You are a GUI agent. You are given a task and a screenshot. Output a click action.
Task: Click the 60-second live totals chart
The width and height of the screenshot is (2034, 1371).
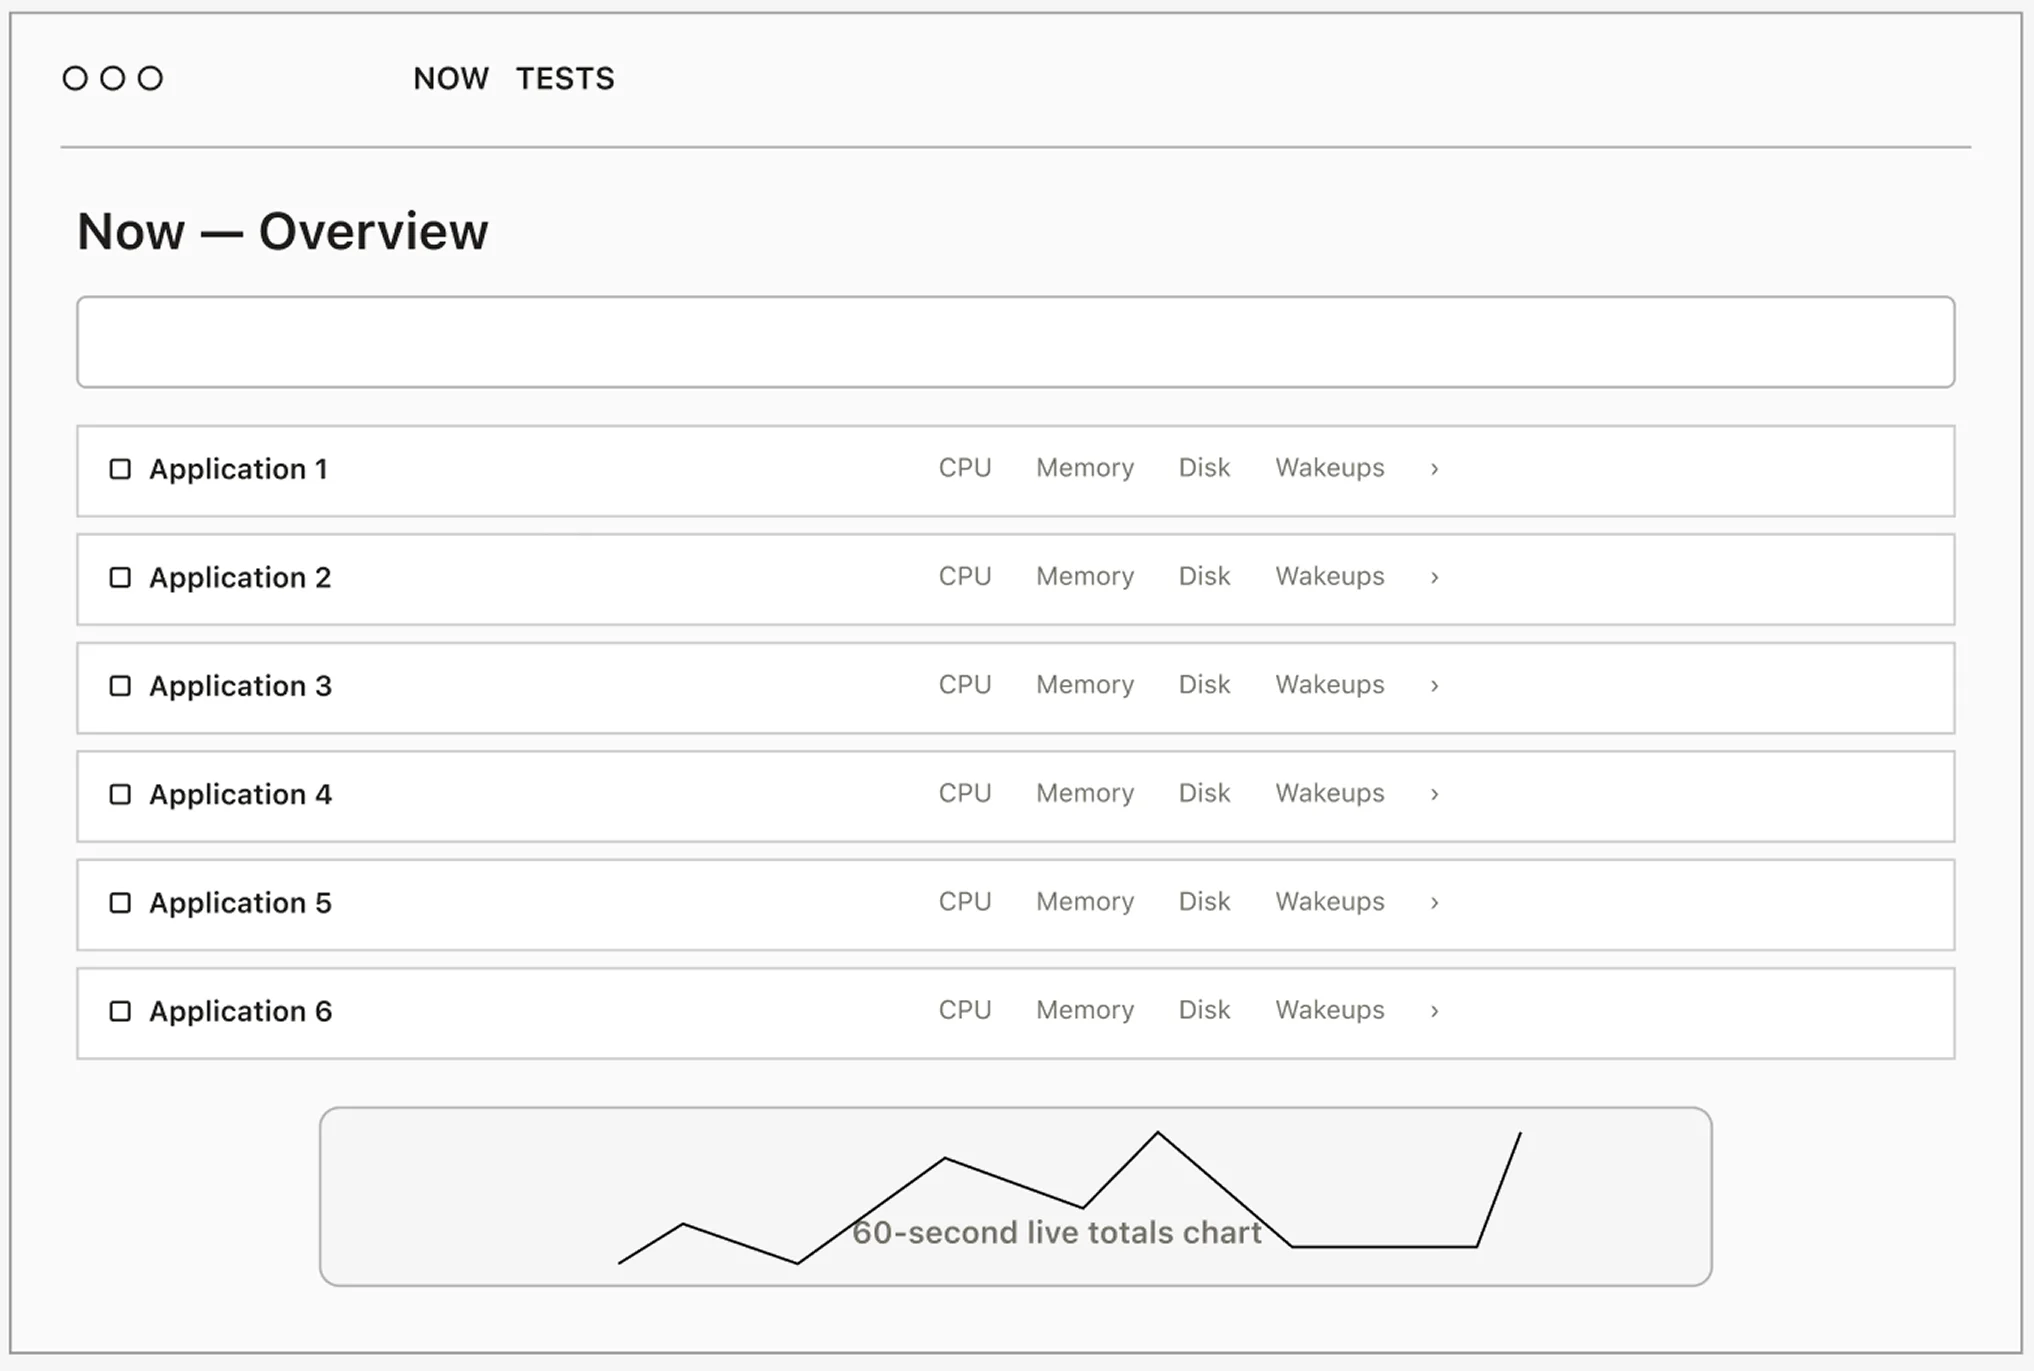1015,1196
